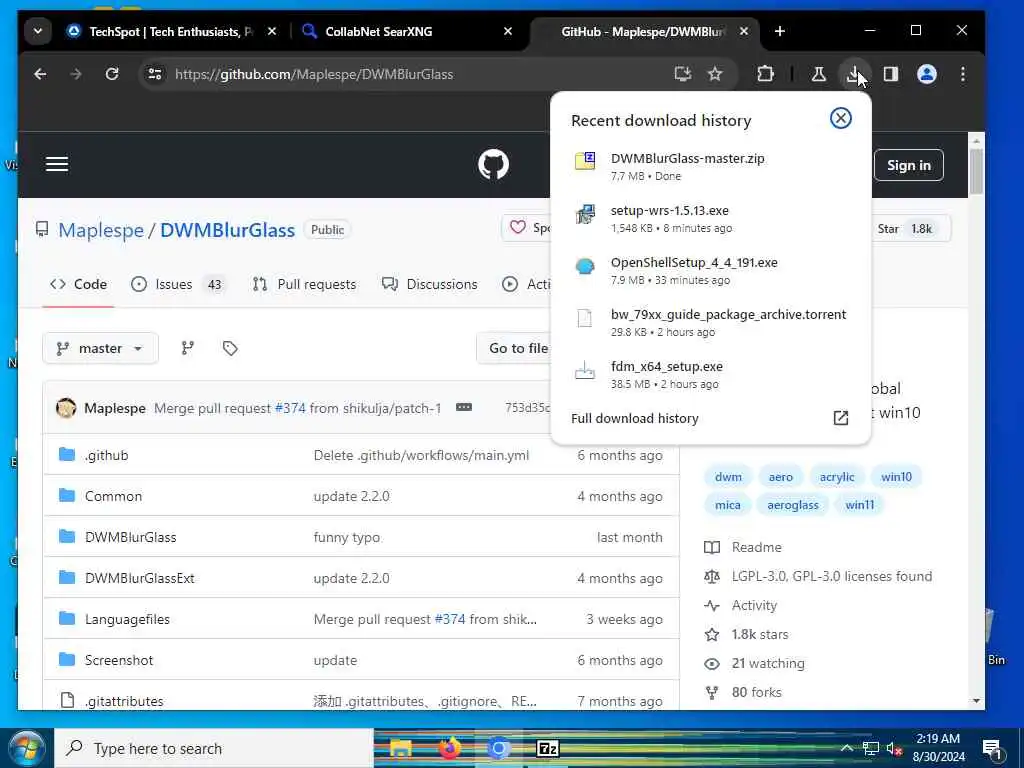1024x768 pixels.
Task: Open DWMBlurGlass-master.zip from downloads
Action: pyautogui.click(x=711, y=166)
